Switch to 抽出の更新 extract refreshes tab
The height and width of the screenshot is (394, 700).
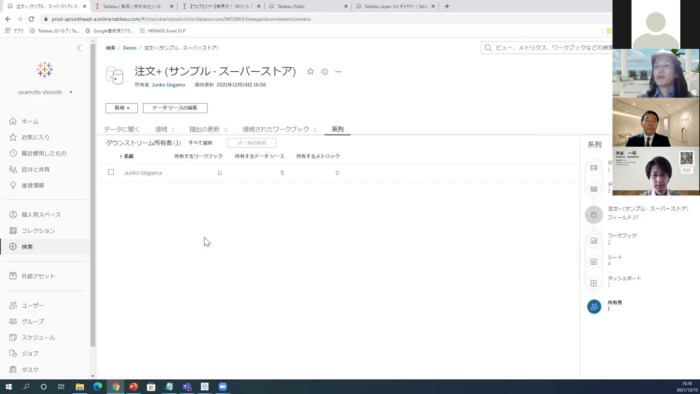point(208,129)
